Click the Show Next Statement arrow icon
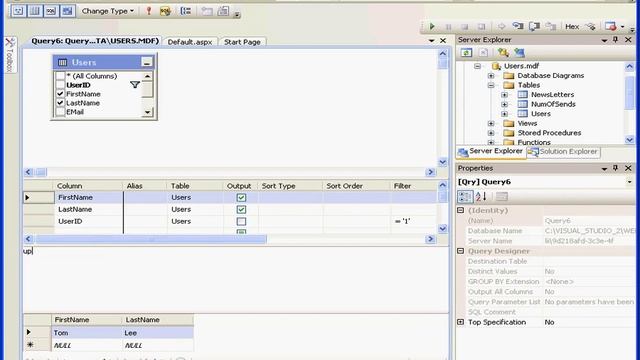Viewport: 640px width, 360px height. [x=502, y=27]
